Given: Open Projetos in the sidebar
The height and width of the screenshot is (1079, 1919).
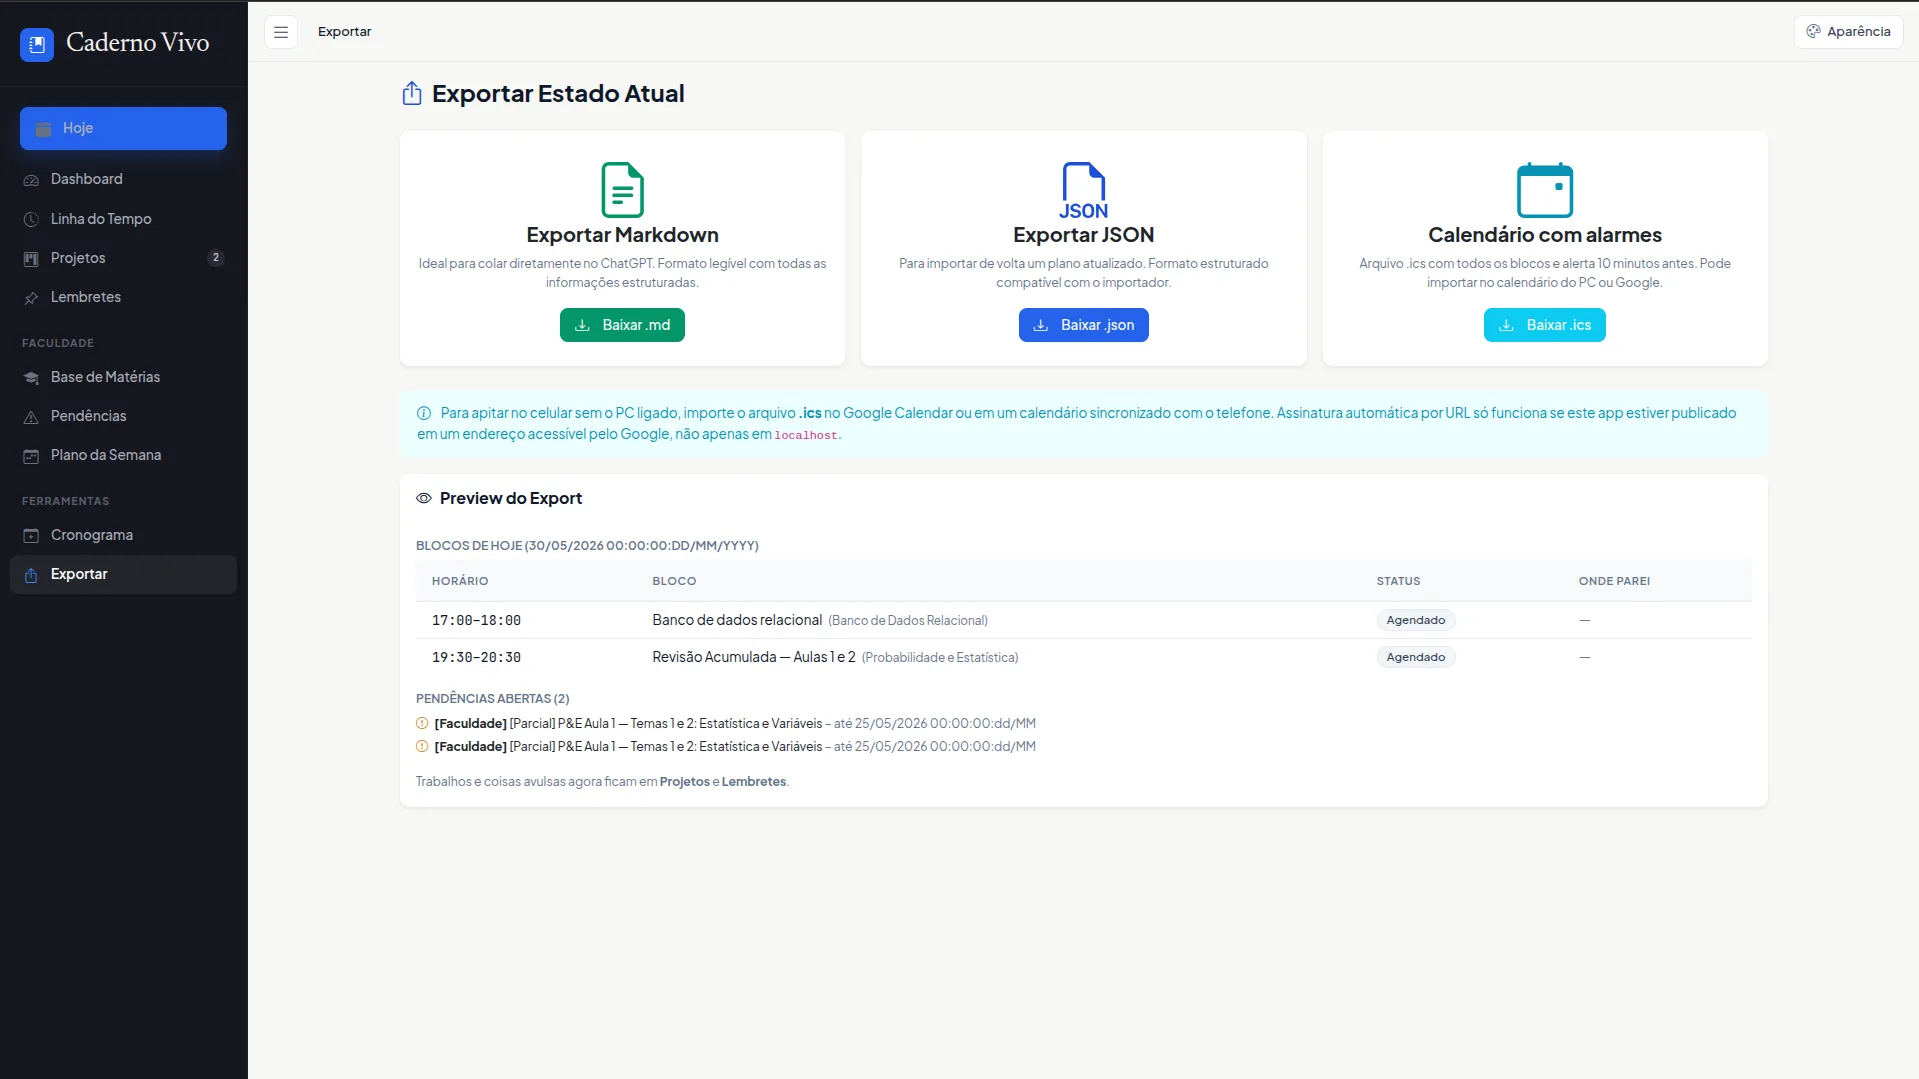Looking at the screenshot, I should [x=123, y=258].
